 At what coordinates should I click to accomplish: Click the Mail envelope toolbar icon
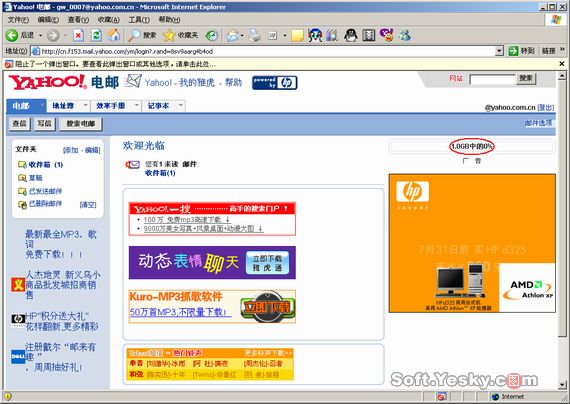pyautogui.click(x=233, y=35)
